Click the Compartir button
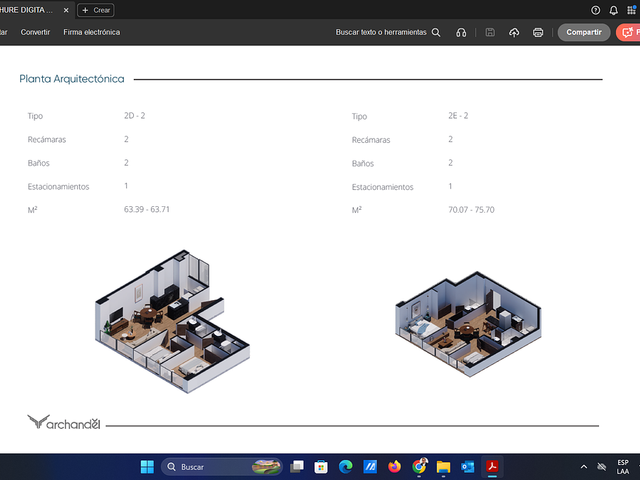 pos(584,32)
